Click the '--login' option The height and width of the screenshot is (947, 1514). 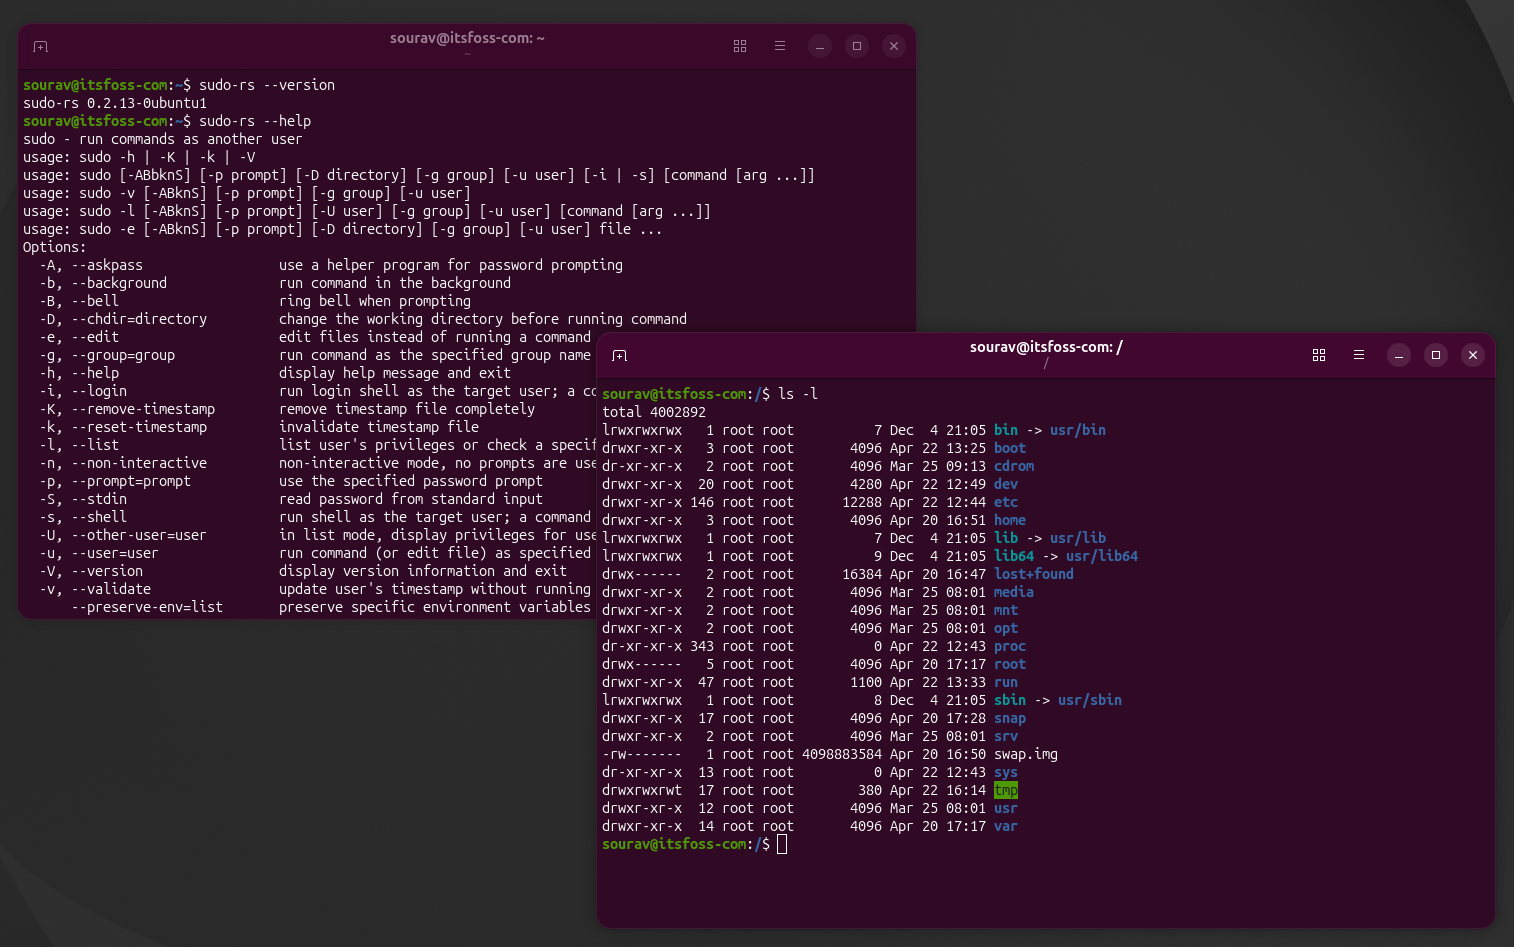coord(99,391)
